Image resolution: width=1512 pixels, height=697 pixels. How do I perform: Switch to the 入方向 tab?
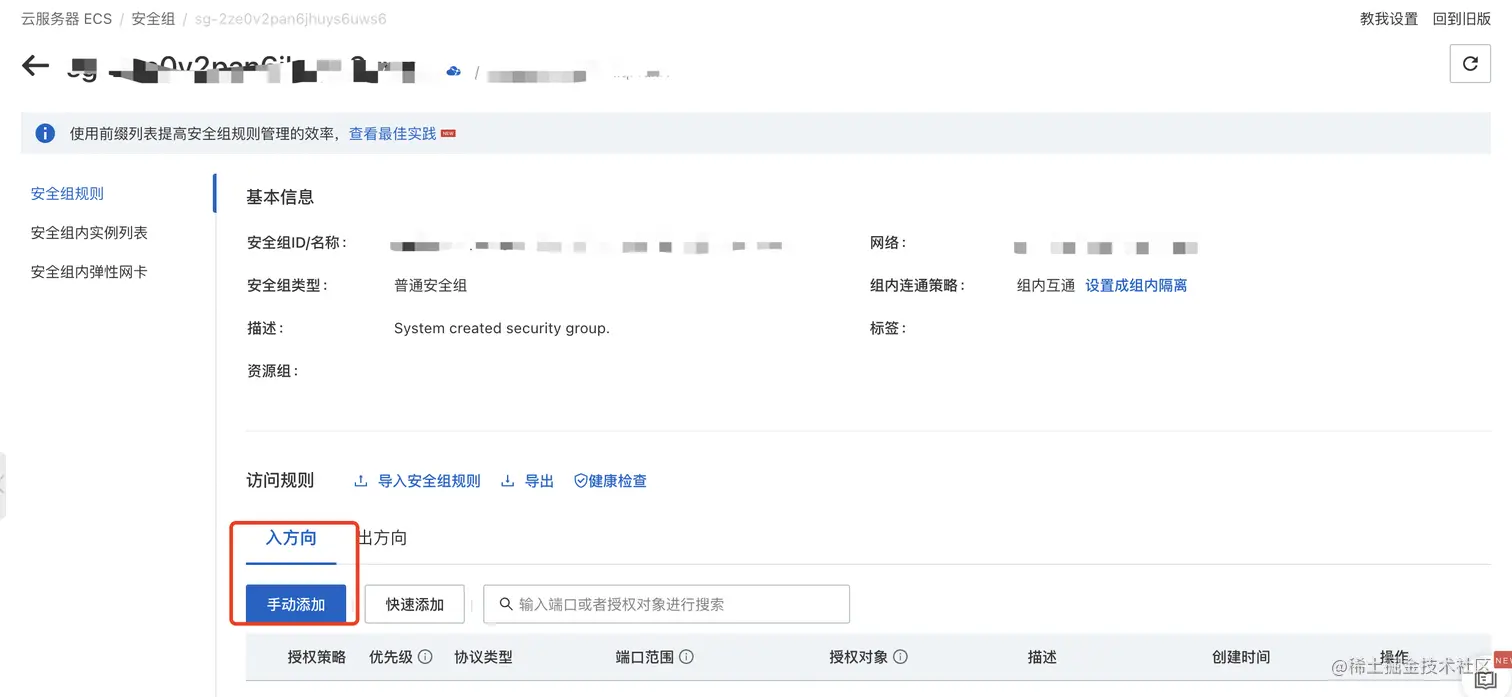(x=291, y=538)
